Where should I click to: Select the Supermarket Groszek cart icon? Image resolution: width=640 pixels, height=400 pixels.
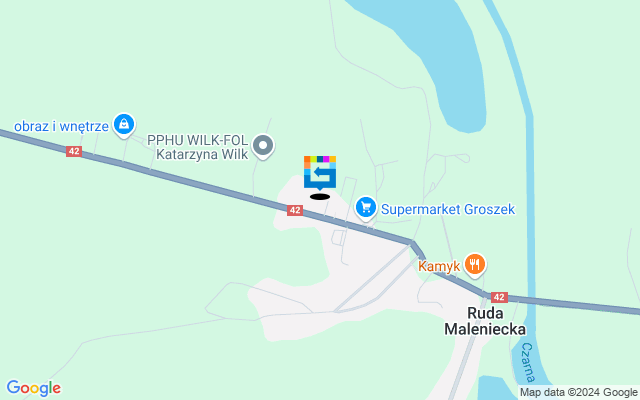(366, 208)
